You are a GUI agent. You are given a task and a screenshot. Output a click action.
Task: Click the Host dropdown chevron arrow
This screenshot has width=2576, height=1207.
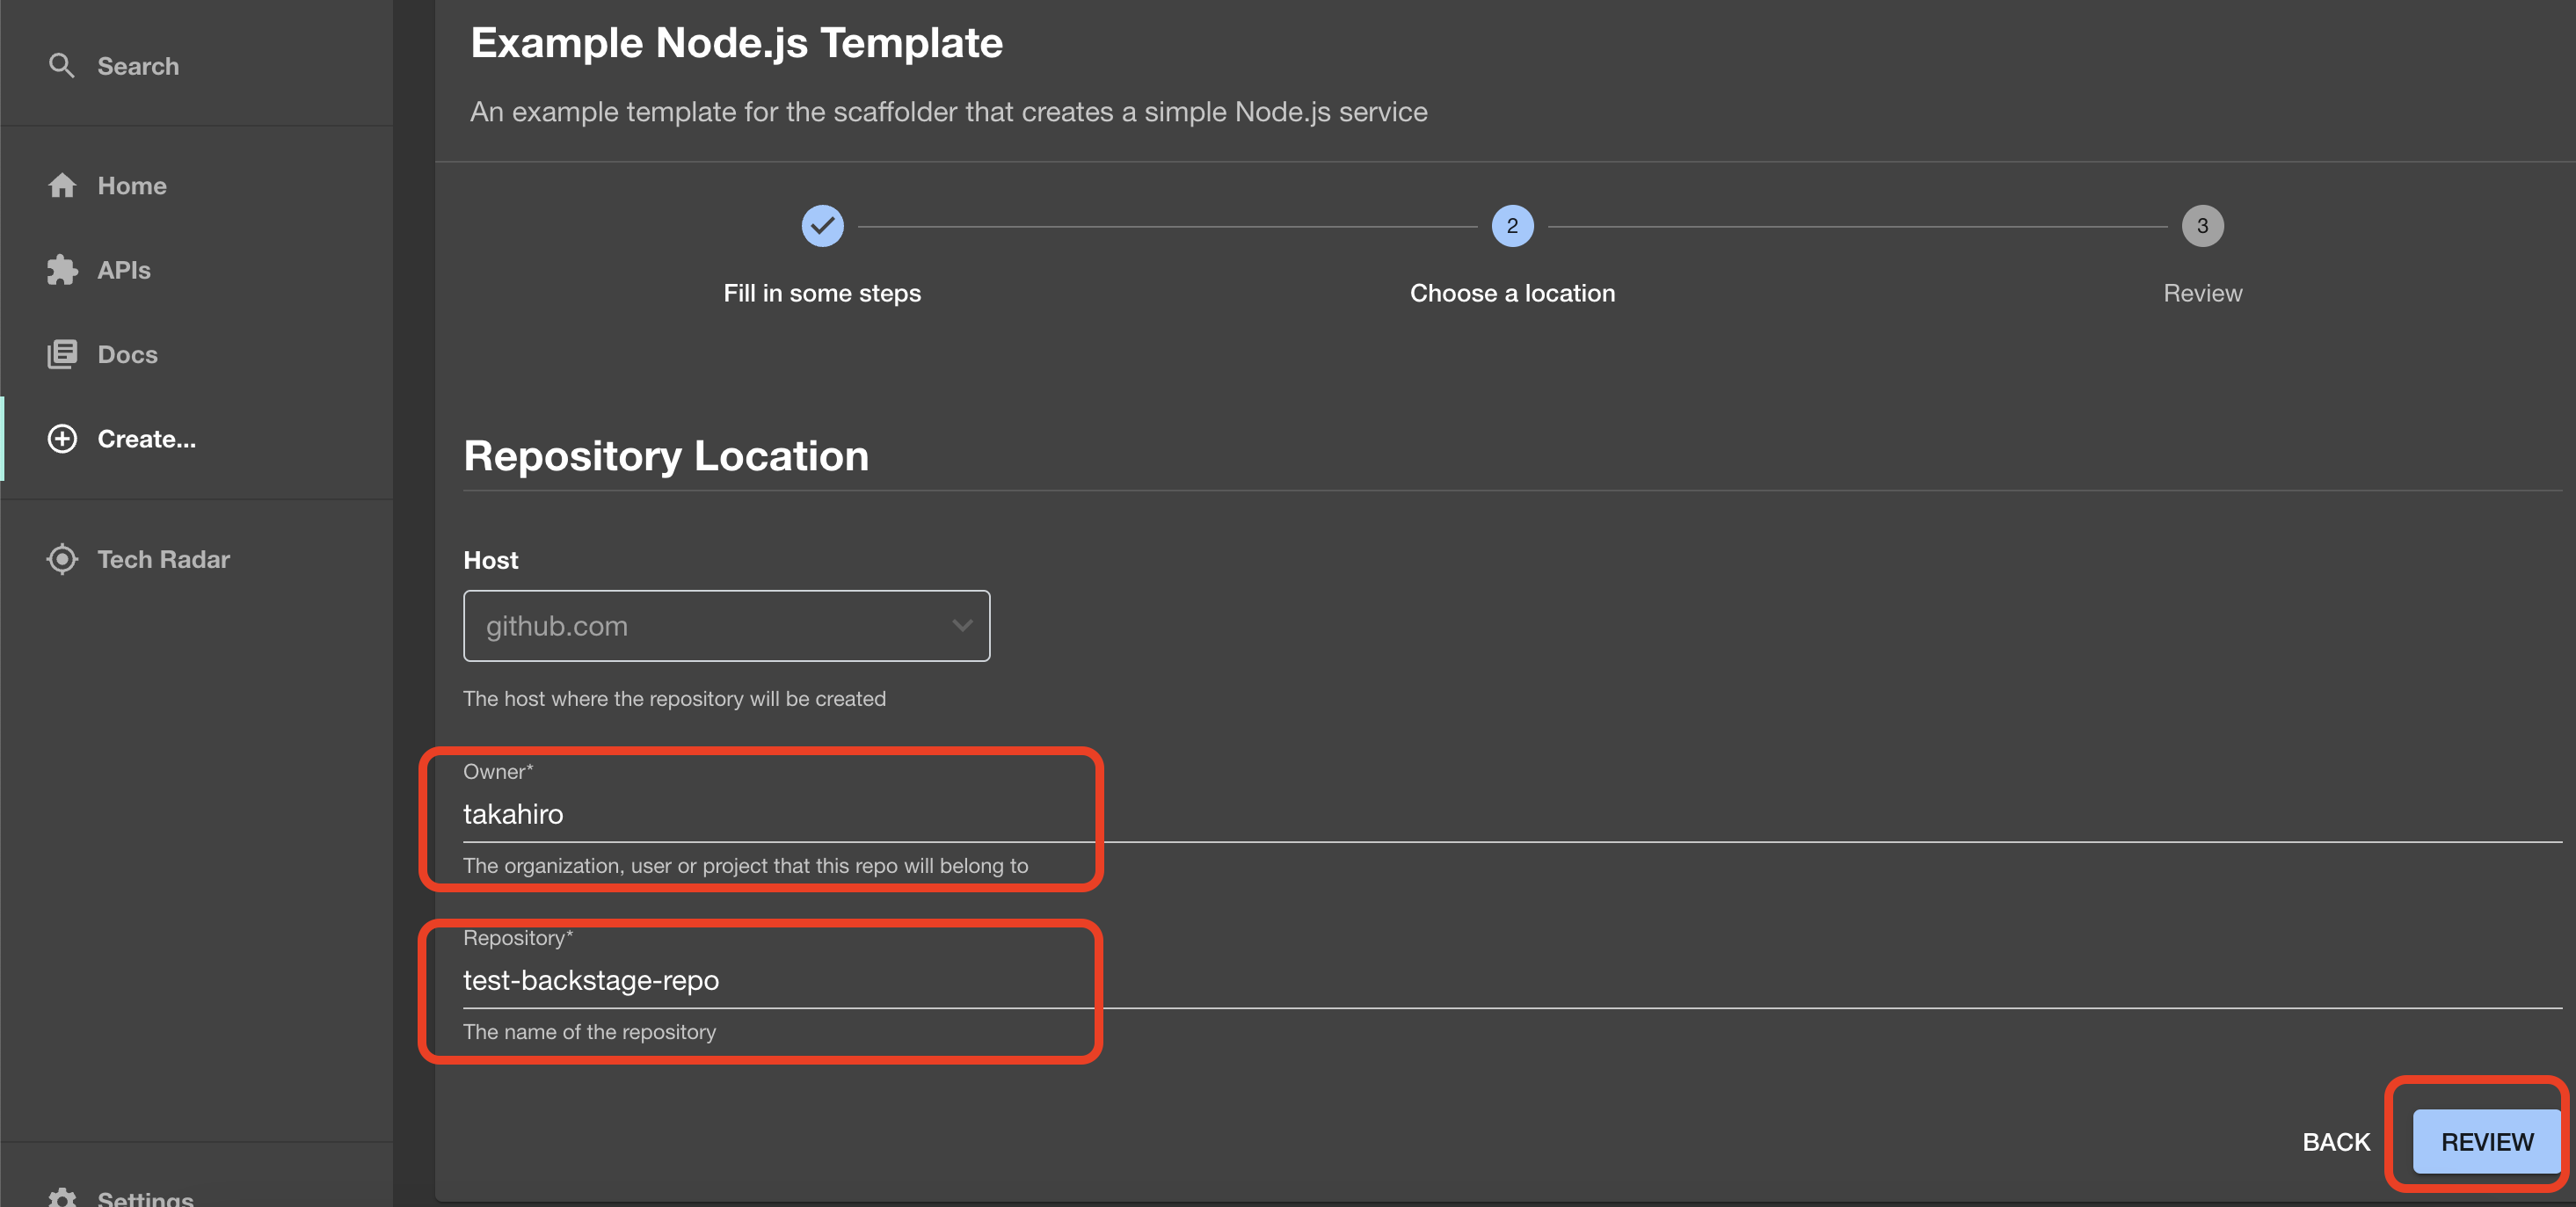pyautogui.click(x=961, y=626)
